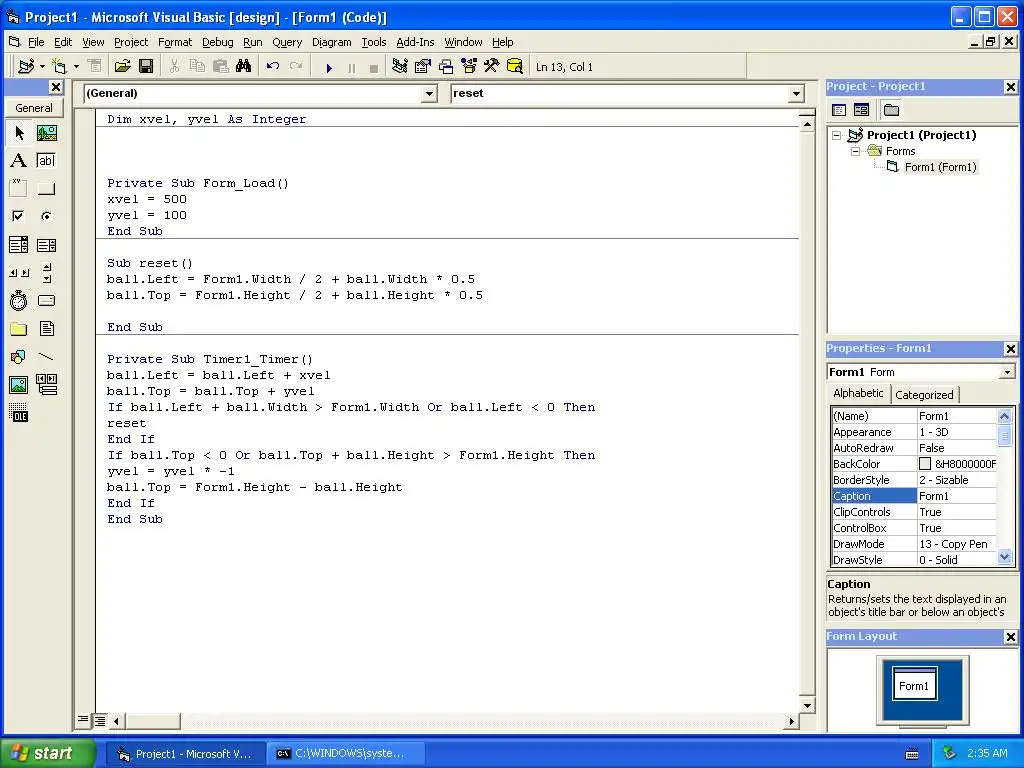Collapse the Forms folder node
1024x768 pixels.
coord(856,151)
